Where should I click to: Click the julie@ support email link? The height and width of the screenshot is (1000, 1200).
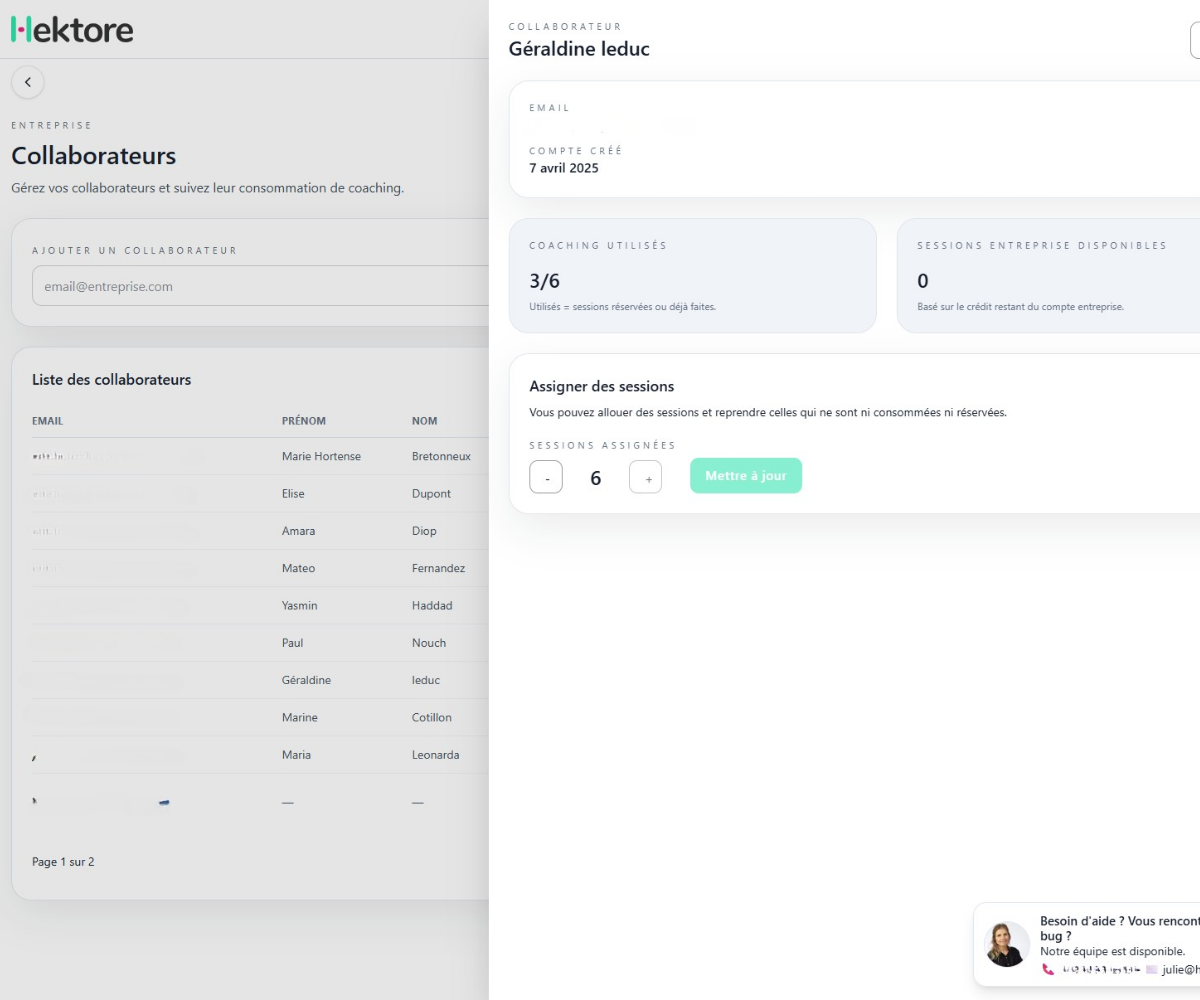[1180, 969]
